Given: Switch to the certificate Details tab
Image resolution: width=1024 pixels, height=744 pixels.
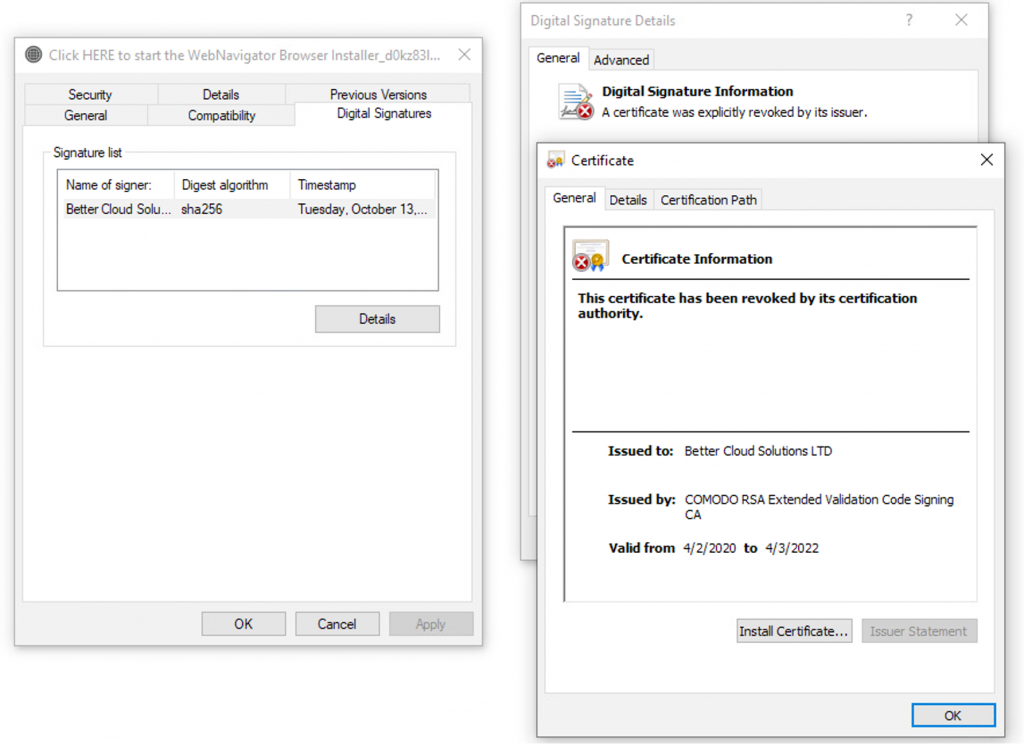Looking at the screenshot, I should (628, 200).
